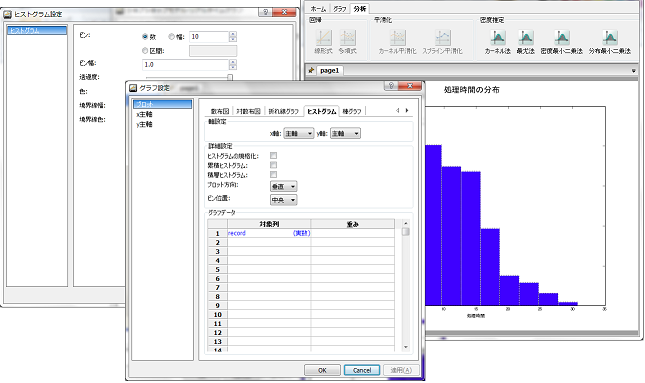Open the page list dropdown arrow right of page1
The height and width of the screenshot is (383, 645).
(633, 71)
